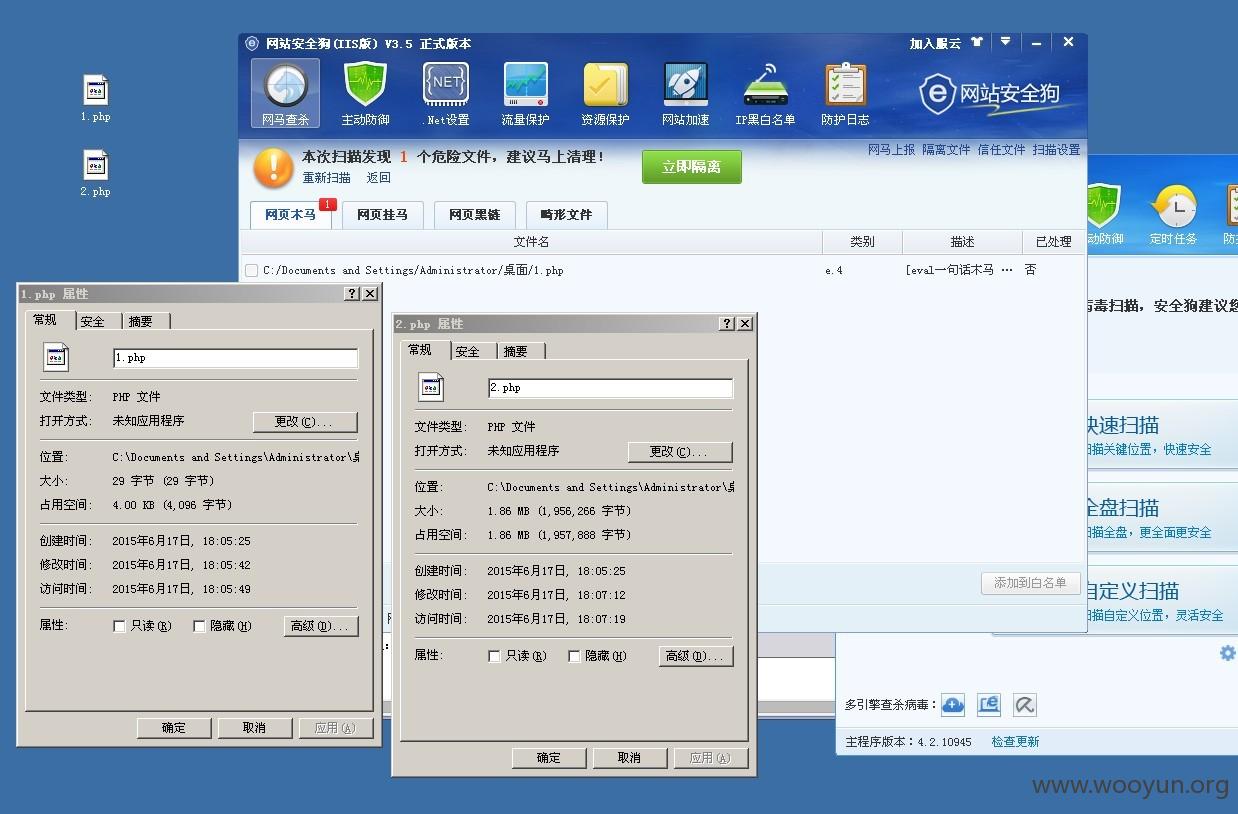Toggle 只读 checkbox in 2.php 属性 dialog
This screenshot has width=1238, height=814.
(494, 656)
